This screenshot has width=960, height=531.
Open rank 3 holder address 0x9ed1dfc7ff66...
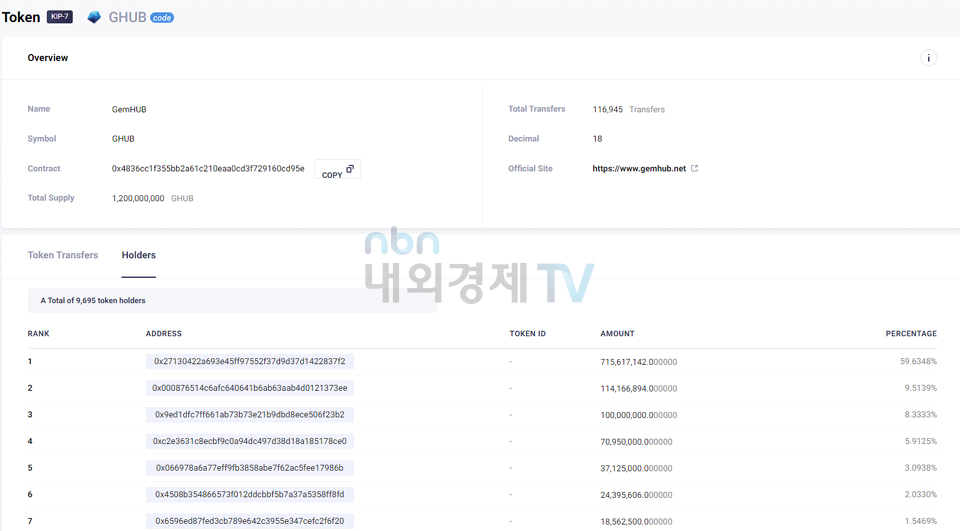(250, 415)
